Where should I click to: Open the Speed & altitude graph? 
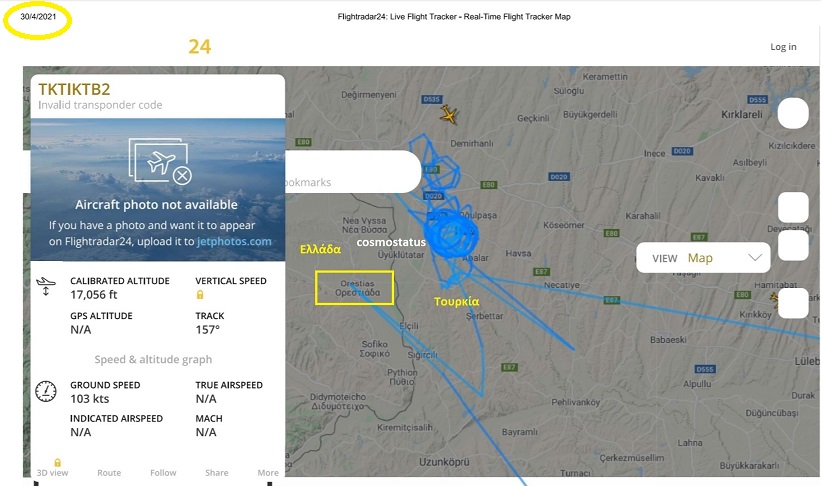pos(153,359)
